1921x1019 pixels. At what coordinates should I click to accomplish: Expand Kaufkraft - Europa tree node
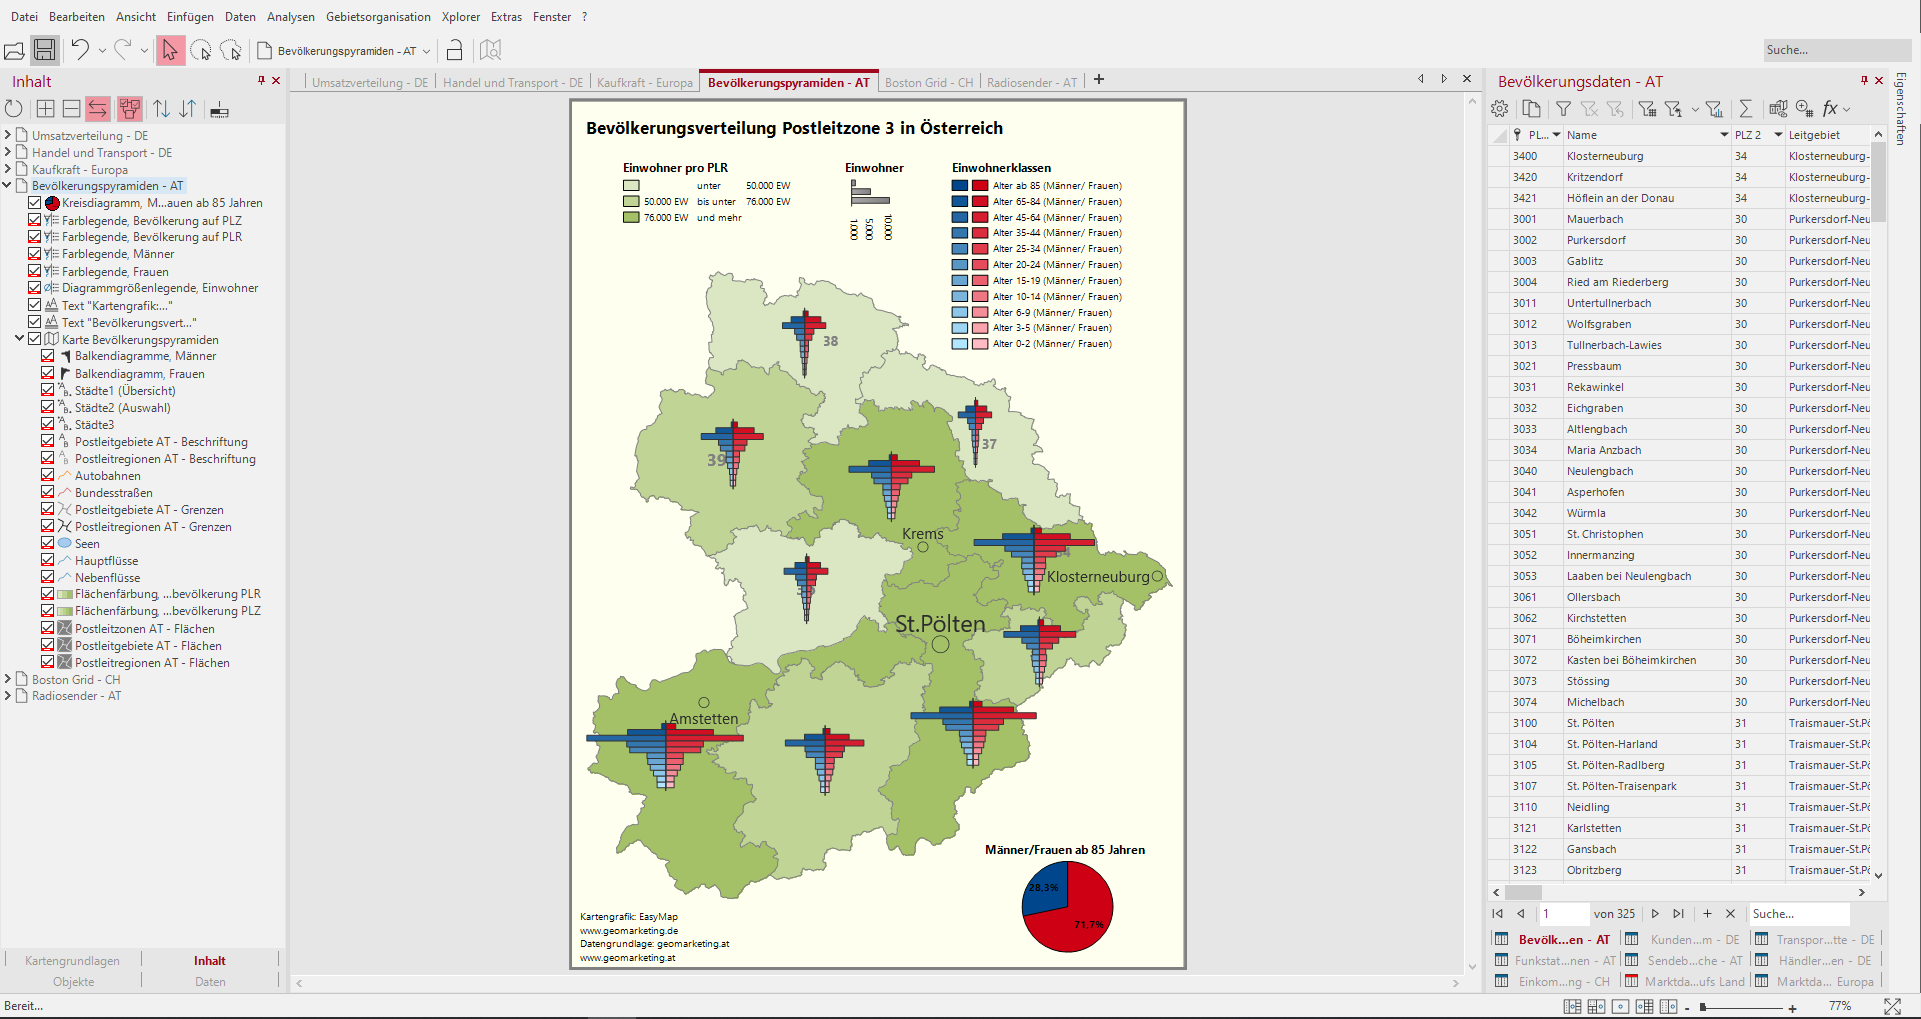pyautogui.click(x=8, y=169)
